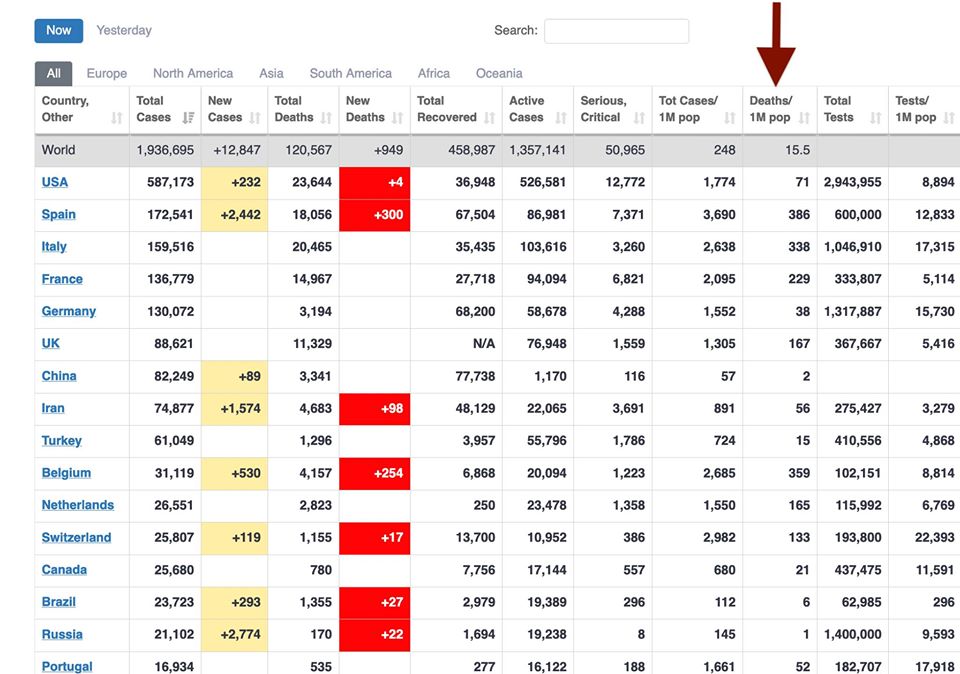Sort by Total Recovered sort icon

pos(489,118)
